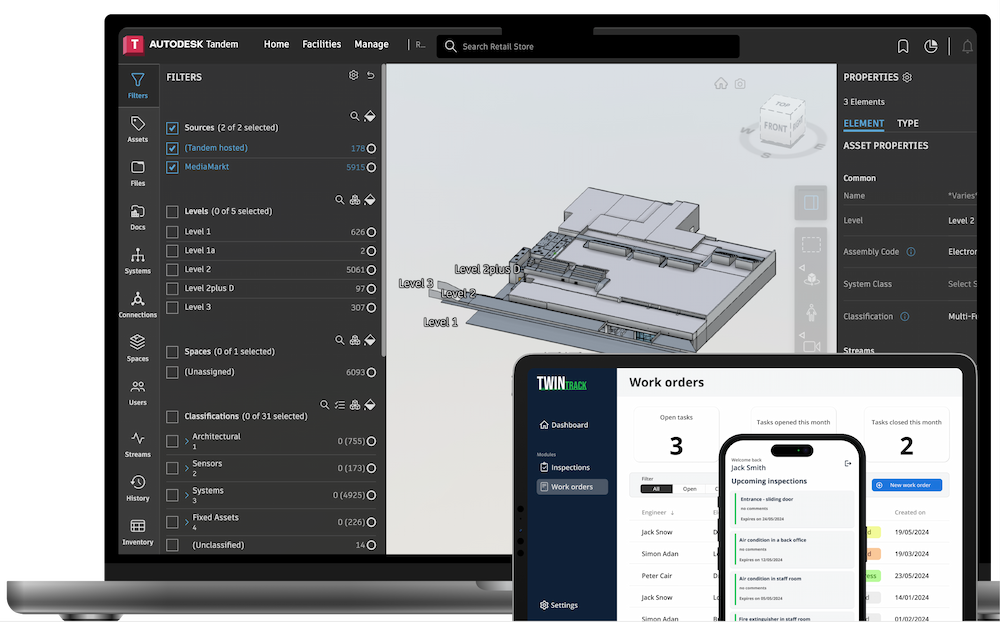The height and width of the screenshot is (622, 1000).
Task: Open the Home menu
Action: [x=276, y=44]
